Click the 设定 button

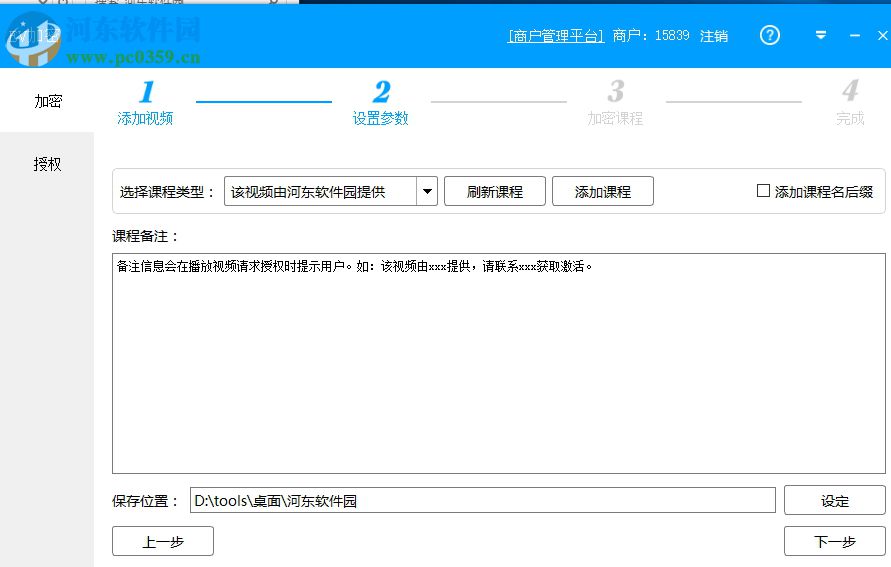[x=834, y=501]
